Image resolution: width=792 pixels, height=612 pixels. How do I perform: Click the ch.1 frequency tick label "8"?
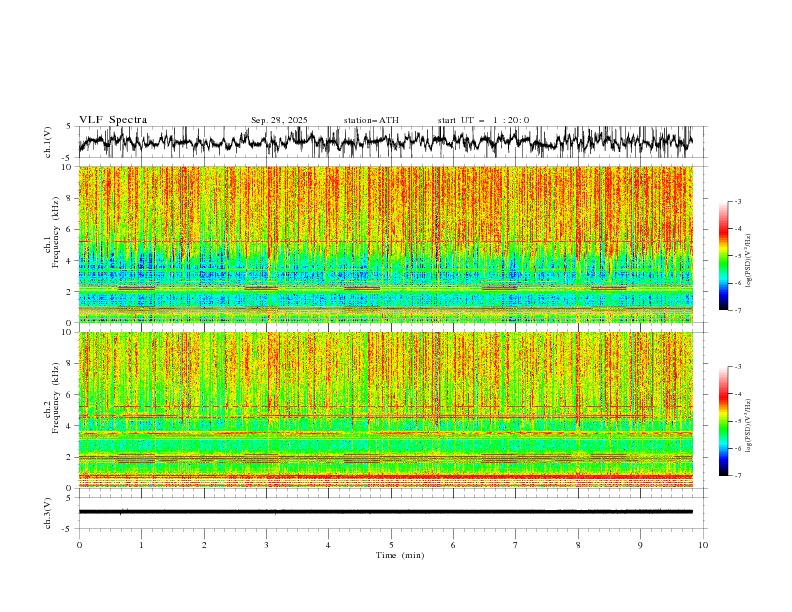(x=70, y=198)
